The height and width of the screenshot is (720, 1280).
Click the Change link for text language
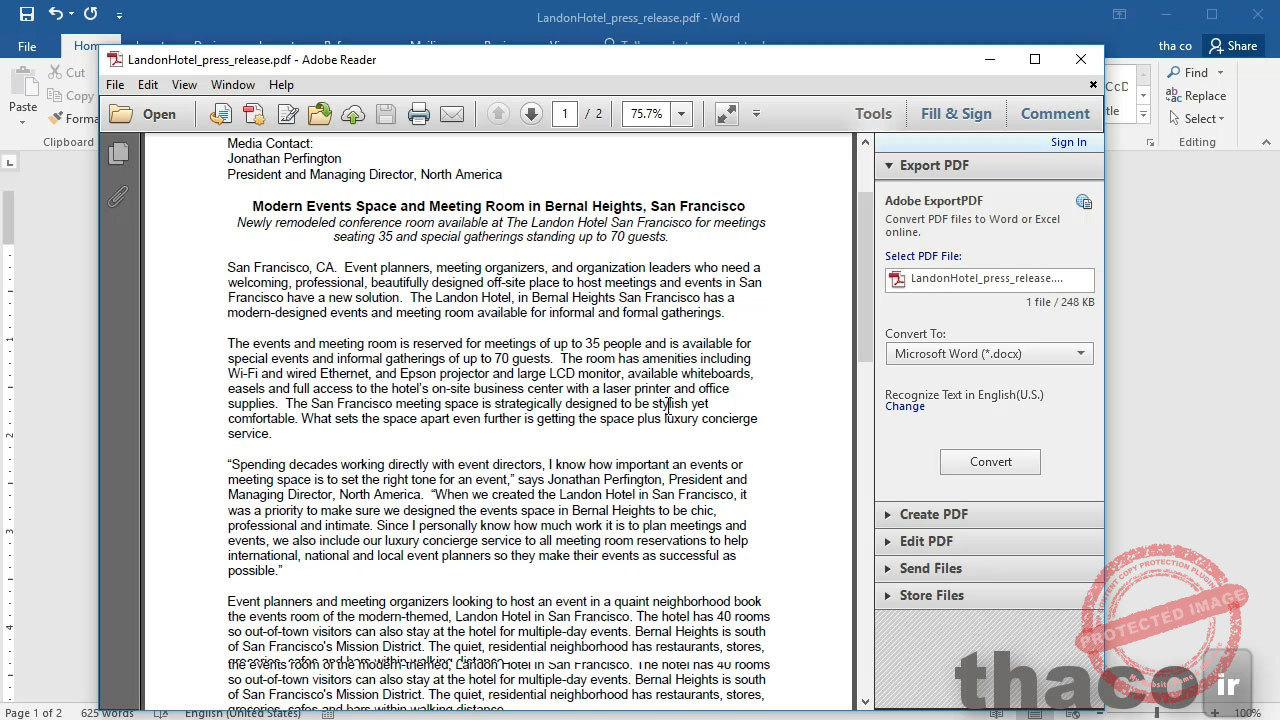coord(904,406)
